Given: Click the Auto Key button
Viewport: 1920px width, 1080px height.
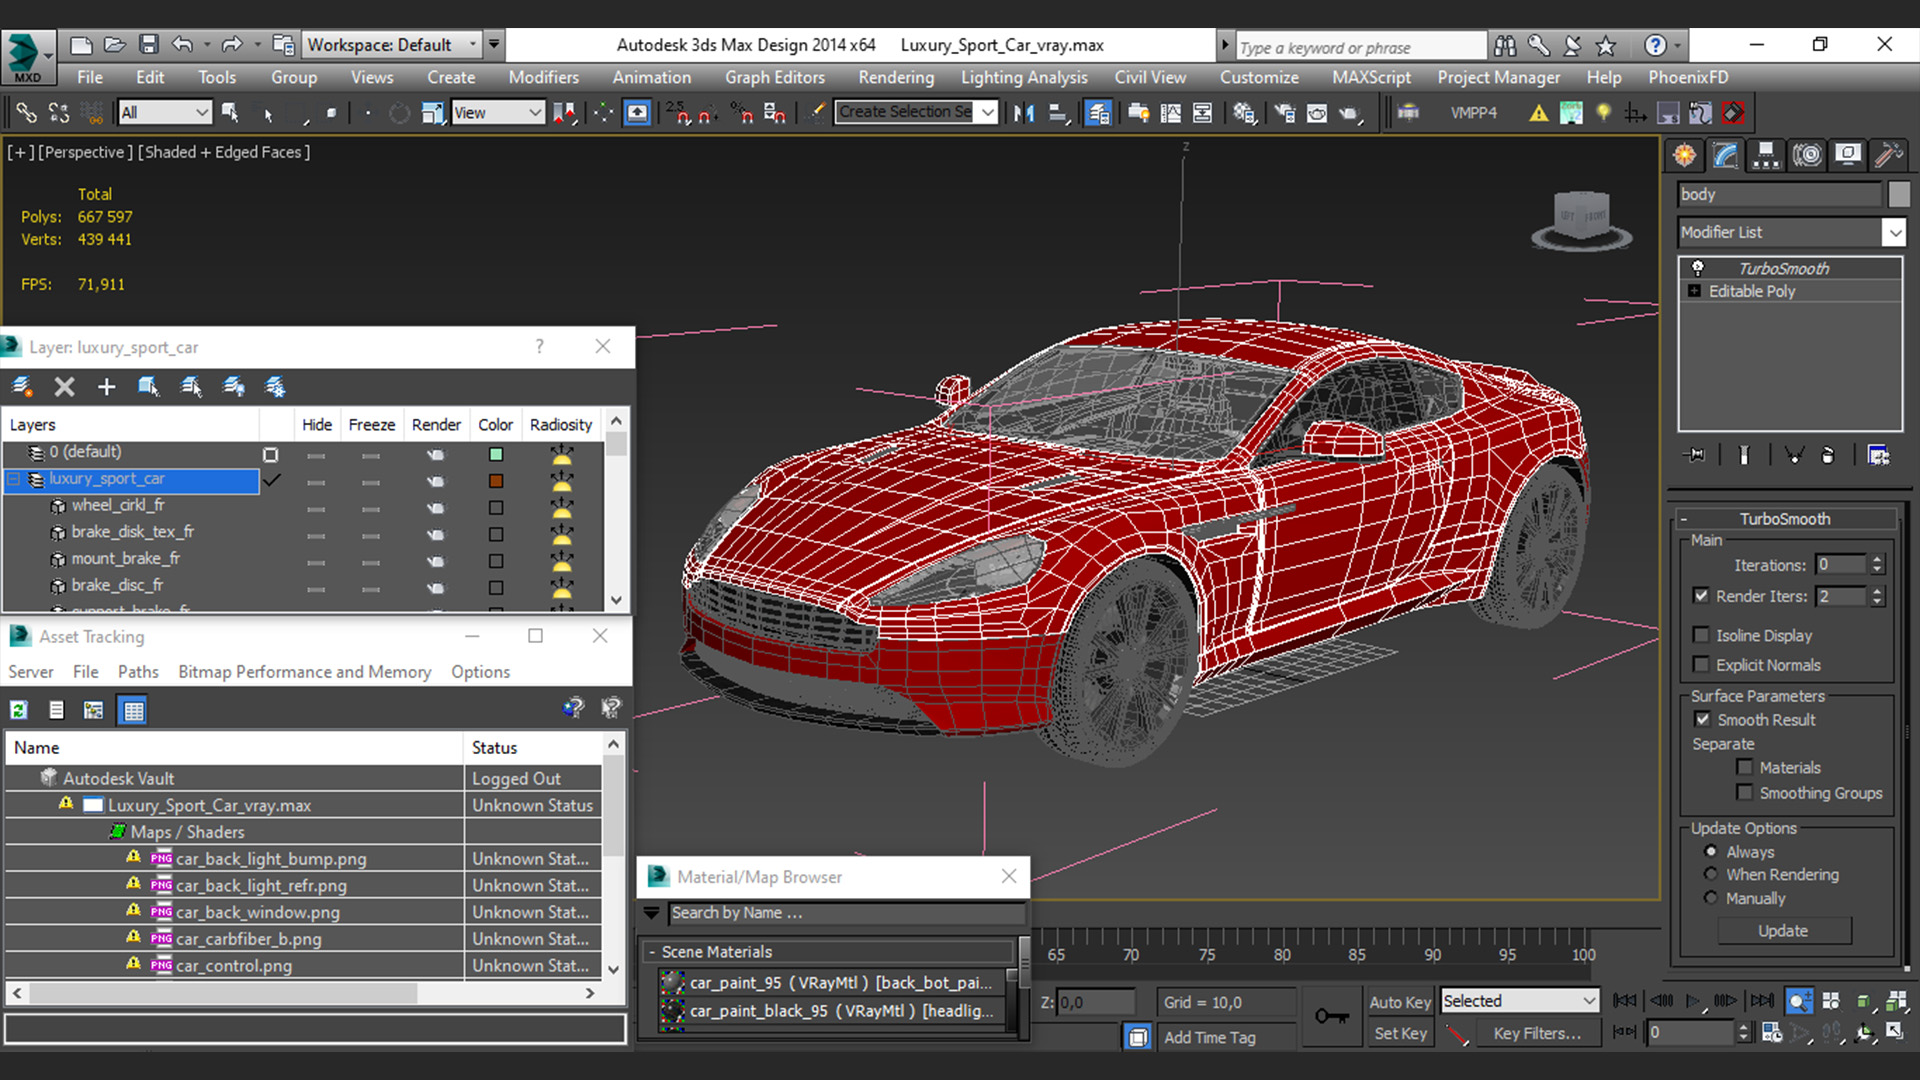Looking at the screenshot, I should 1400,1002.
